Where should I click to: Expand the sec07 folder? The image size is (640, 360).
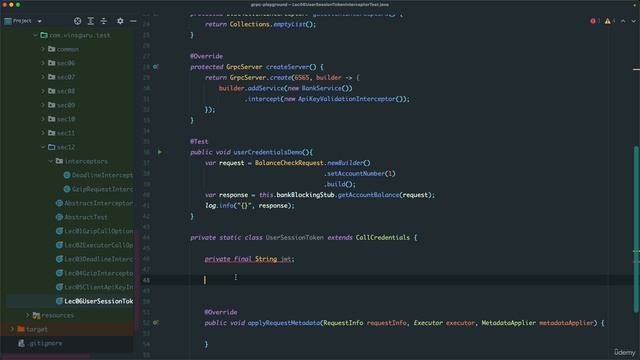point(43,77)
